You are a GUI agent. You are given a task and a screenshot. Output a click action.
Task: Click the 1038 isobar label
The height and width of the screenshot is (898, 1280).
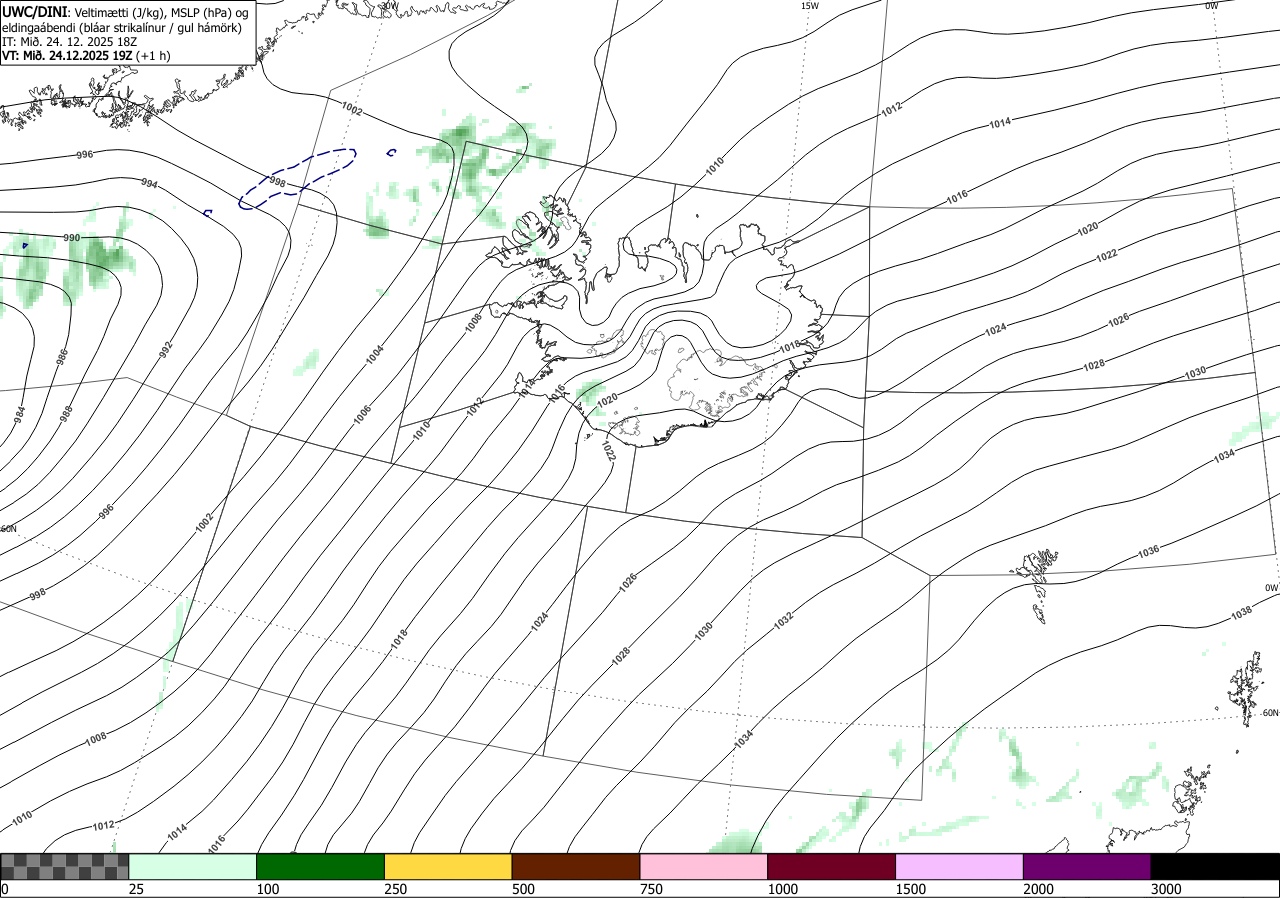coord(1241,613)
